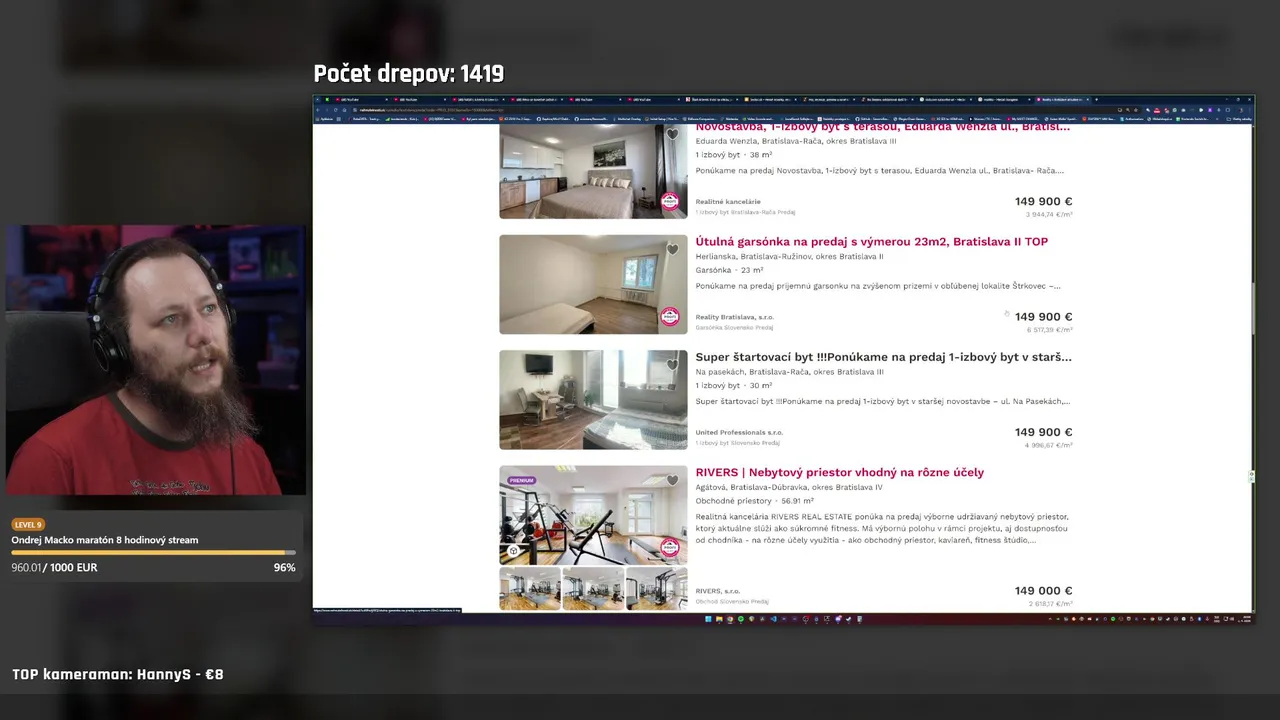Click the 149 900 € price of Super štartovací byt
Screen dimensions: 1280x720
pyautogui.click(x=1043, y=432)
